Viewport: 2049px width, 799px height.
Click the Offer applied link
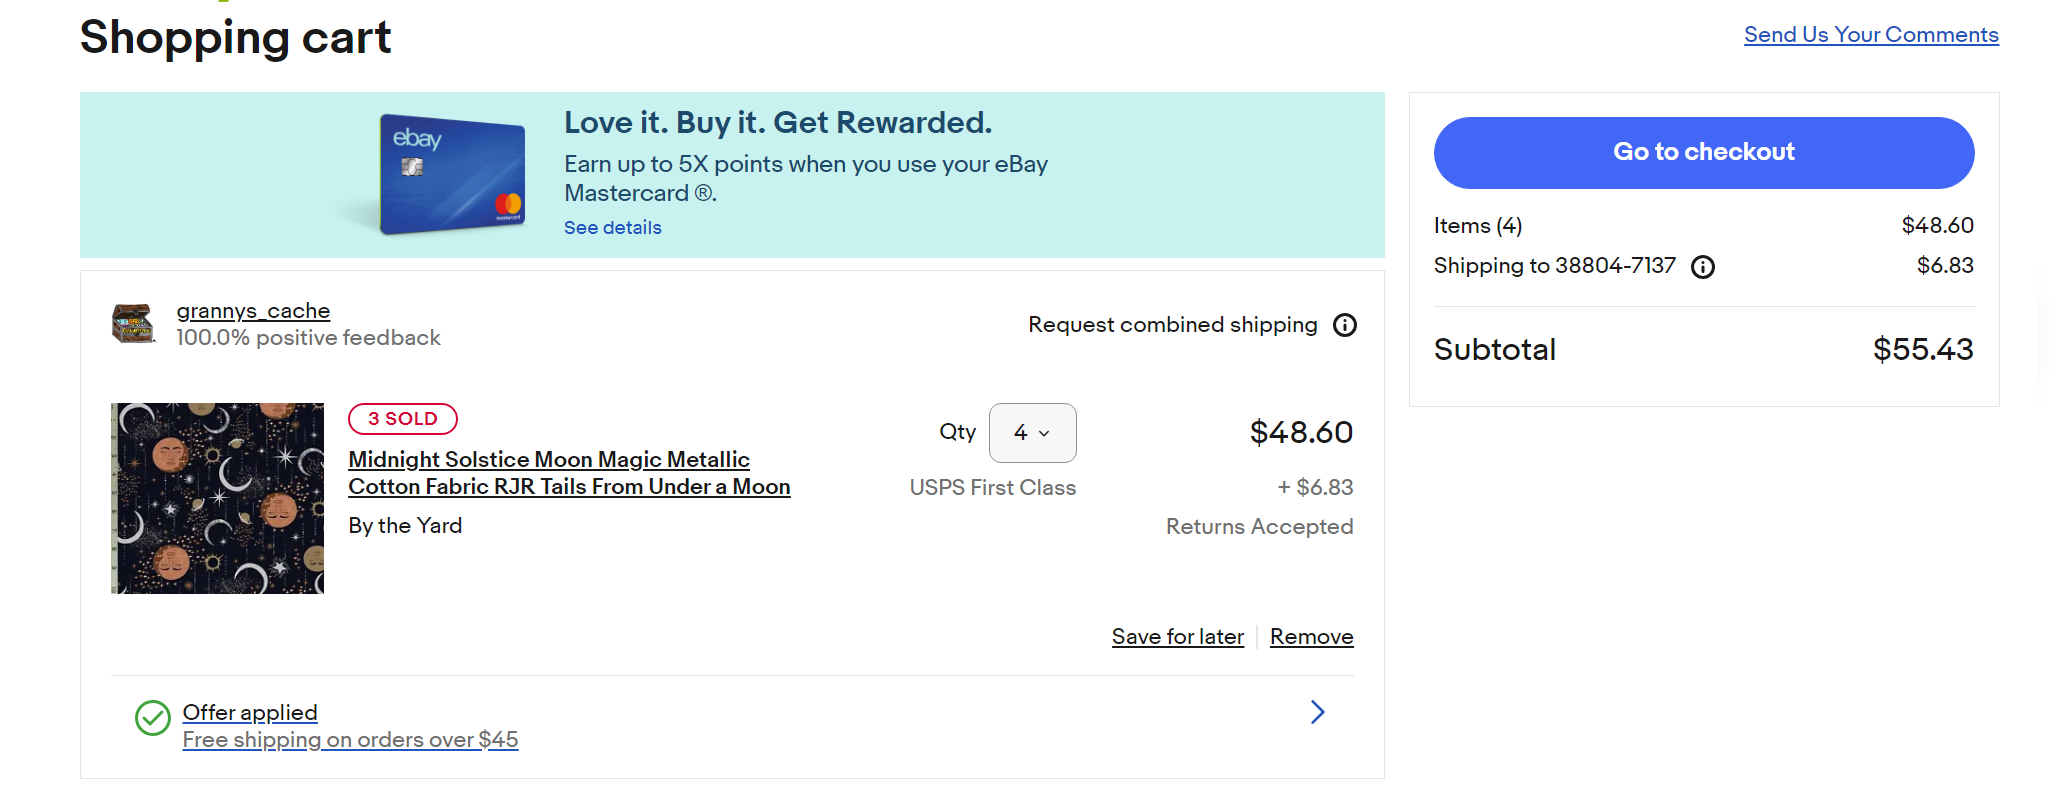pos(250,712)
